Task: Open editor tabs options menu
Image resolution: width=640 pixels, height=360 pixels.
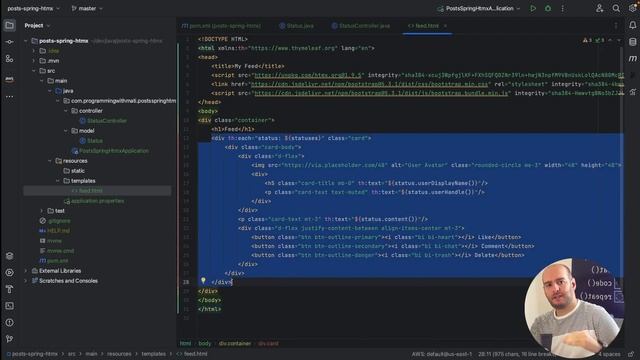Action: coord(616,25)
